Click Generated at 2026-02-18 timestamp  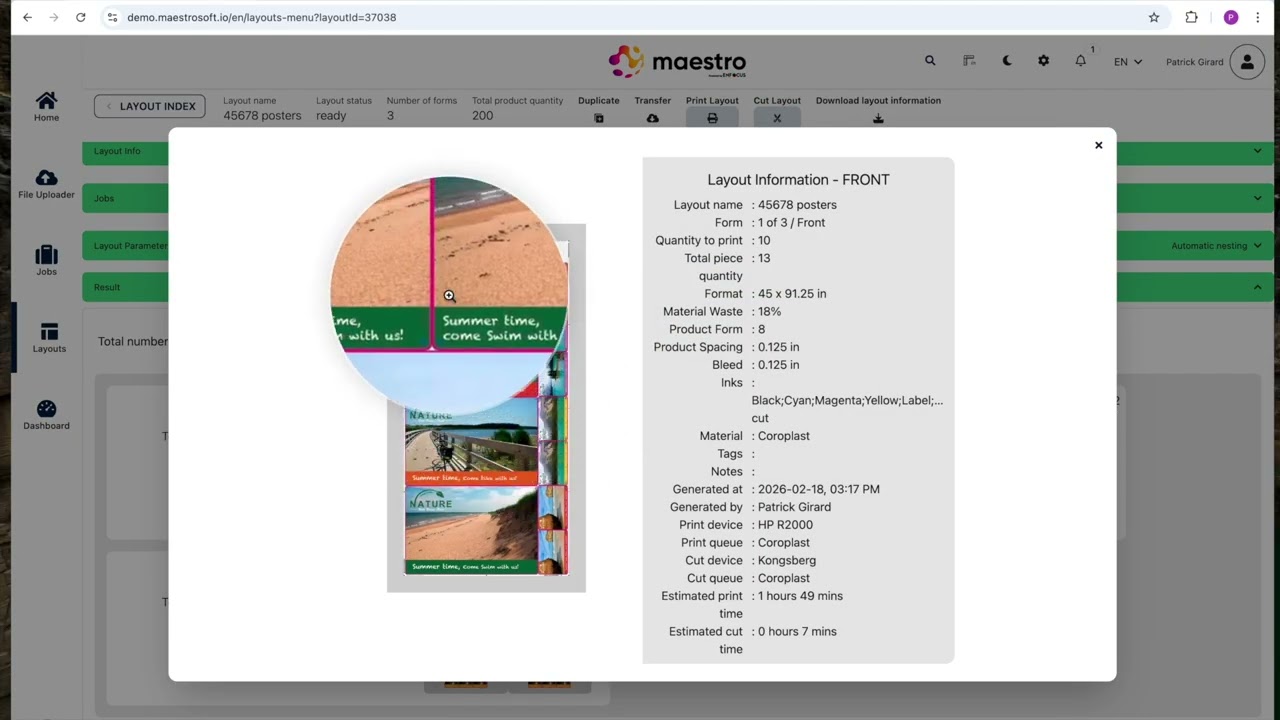point(819,490)
